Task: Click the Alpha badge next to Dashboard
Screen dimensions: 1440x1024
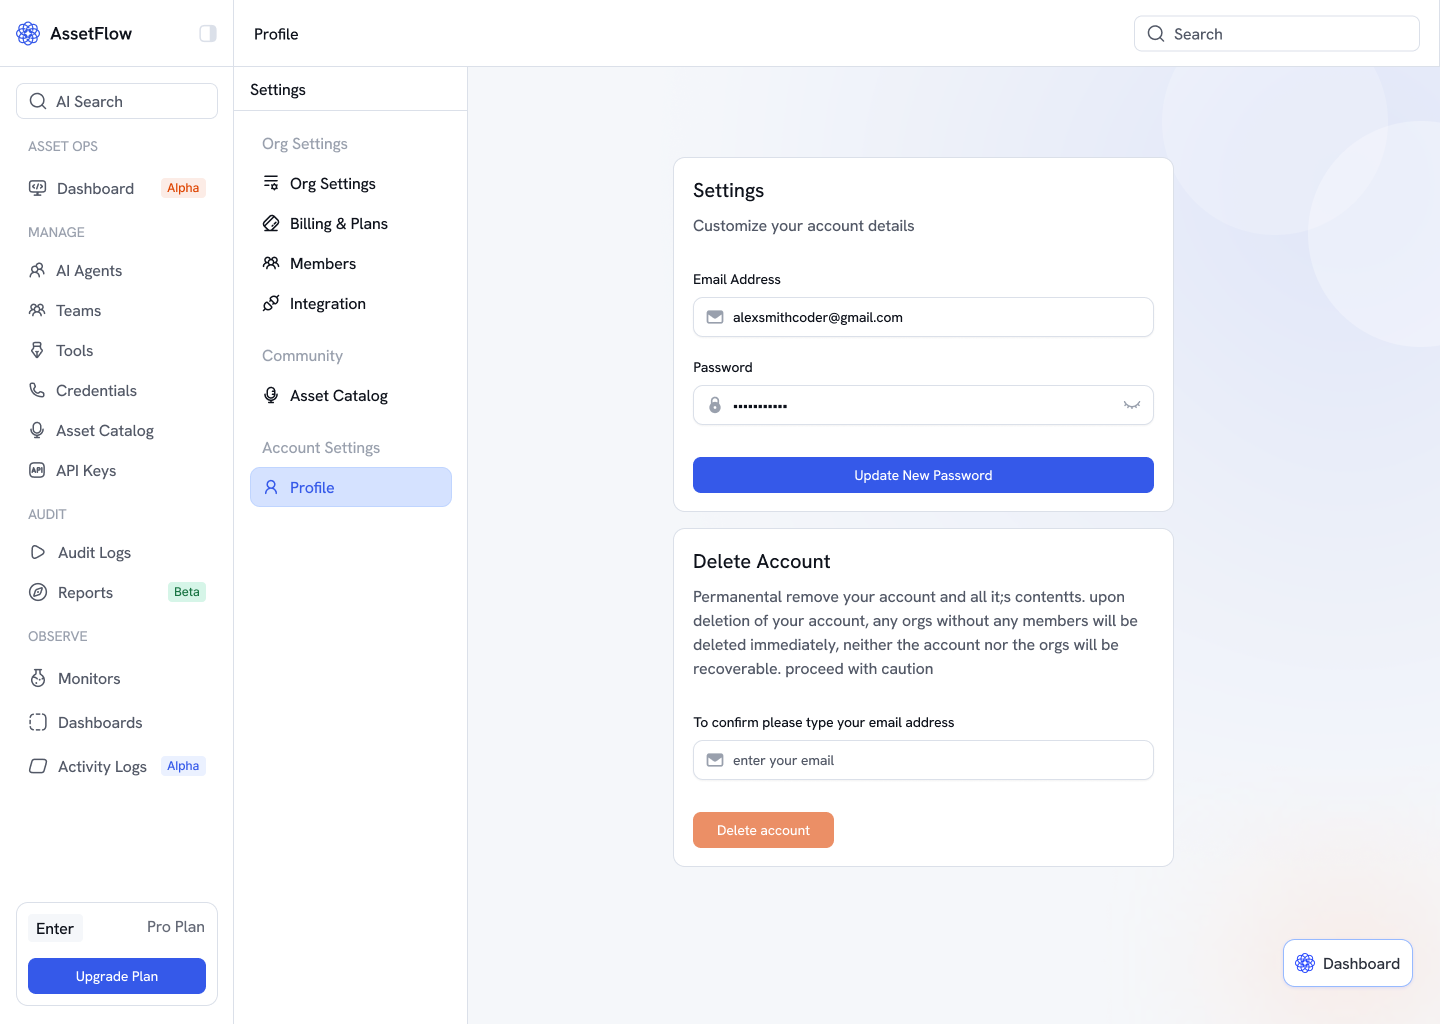Action: coord(183,188)
